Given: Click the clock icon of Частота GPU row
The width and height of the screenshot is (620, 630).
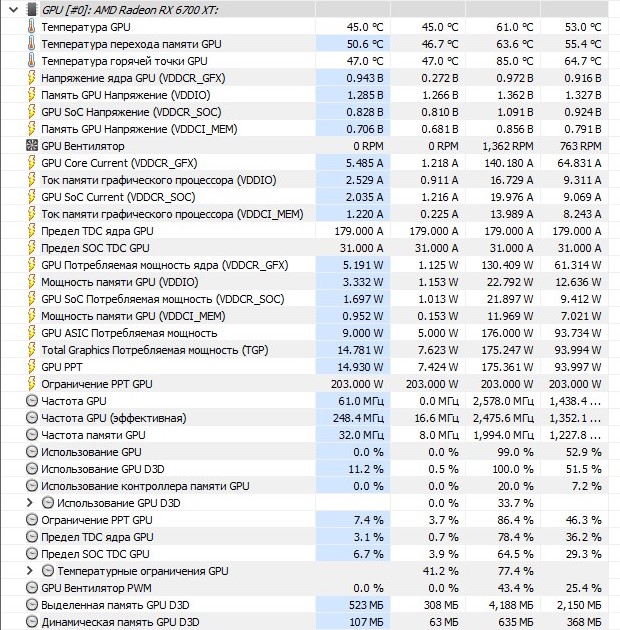Looking at the screenshot, I should [31, 401].
